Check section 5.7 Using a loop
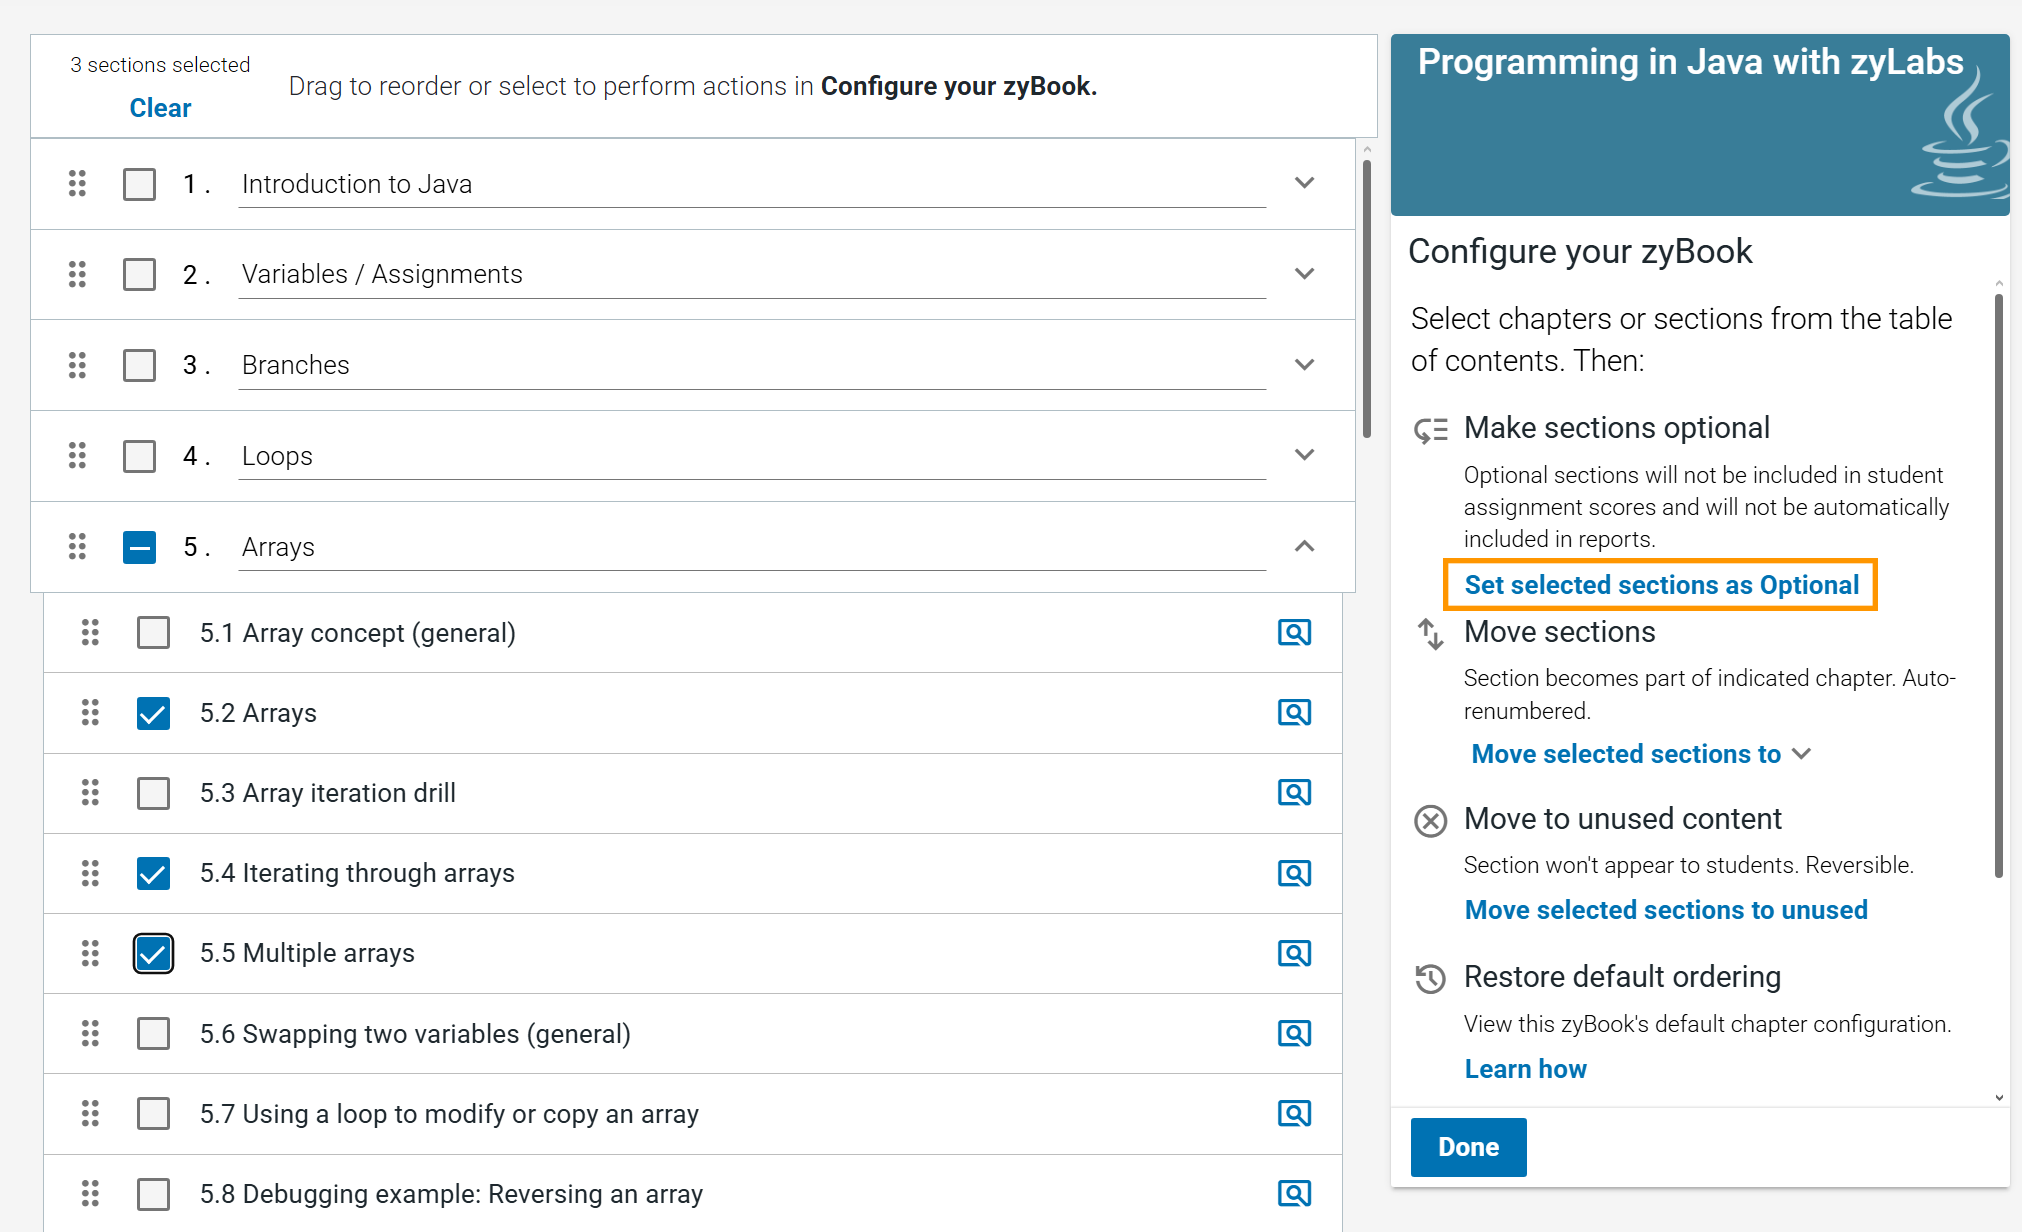2022x1232 pixels. coord(153,1113)
